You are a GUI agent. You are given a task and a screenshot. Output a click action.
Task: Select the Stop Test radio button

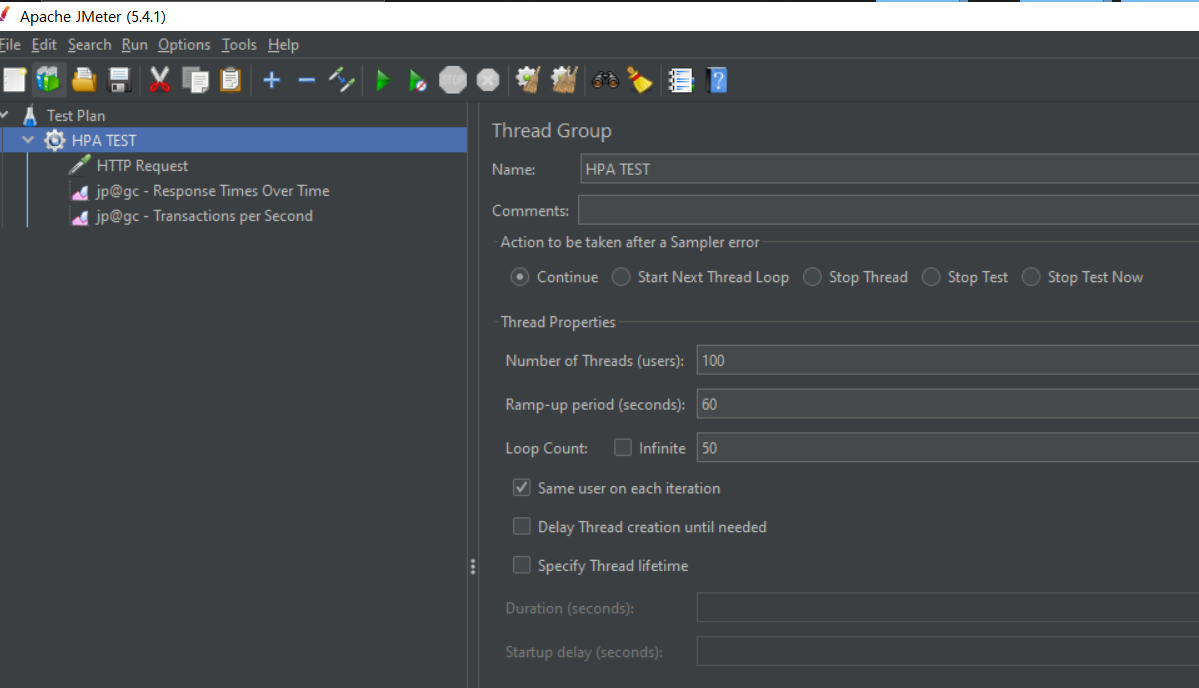(x=931, y=277)
